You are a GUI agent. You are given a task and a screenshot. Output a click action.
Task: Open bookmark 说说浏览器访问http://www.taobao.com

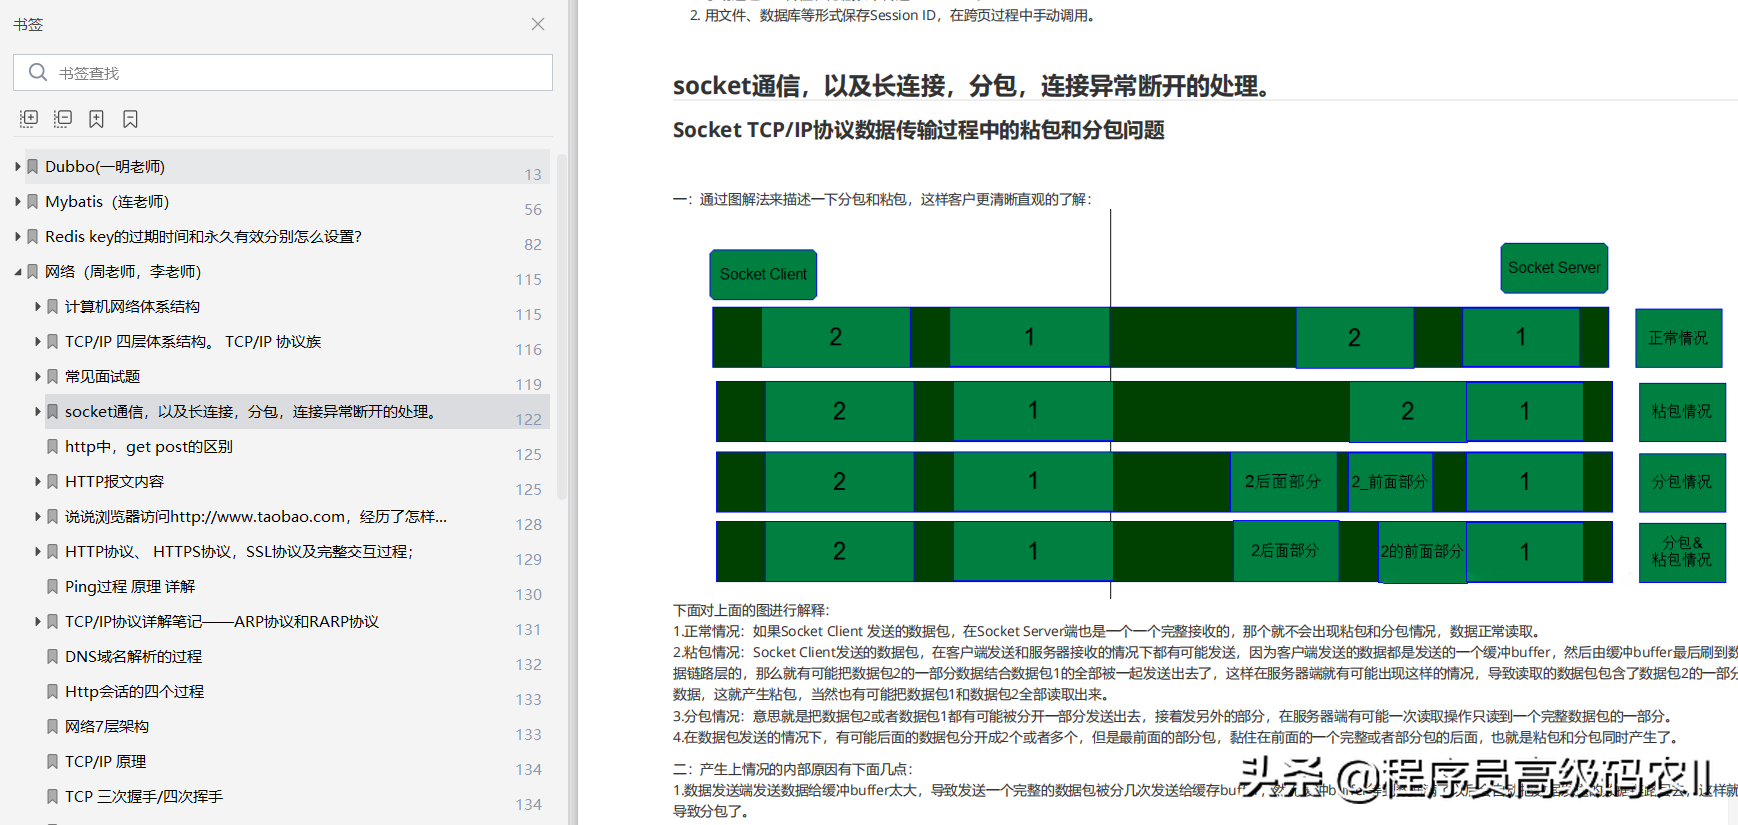coord(256,516)
